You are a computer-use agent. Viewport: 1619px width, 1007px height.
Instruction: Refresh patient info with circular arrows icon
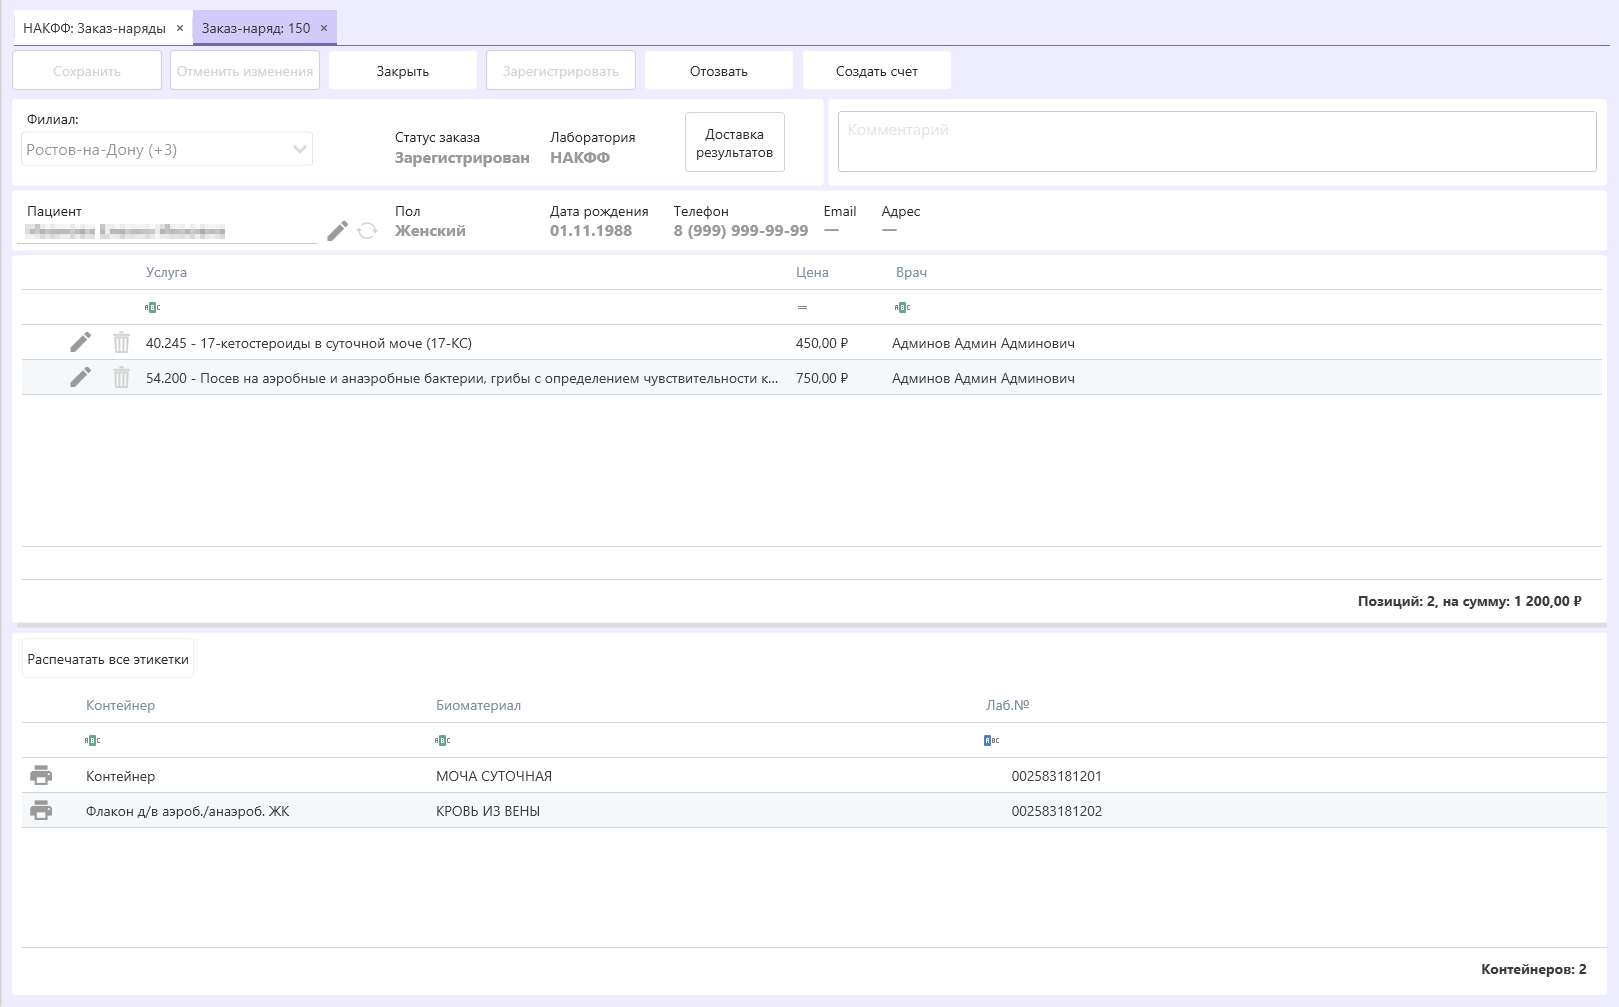pos(367,231)
